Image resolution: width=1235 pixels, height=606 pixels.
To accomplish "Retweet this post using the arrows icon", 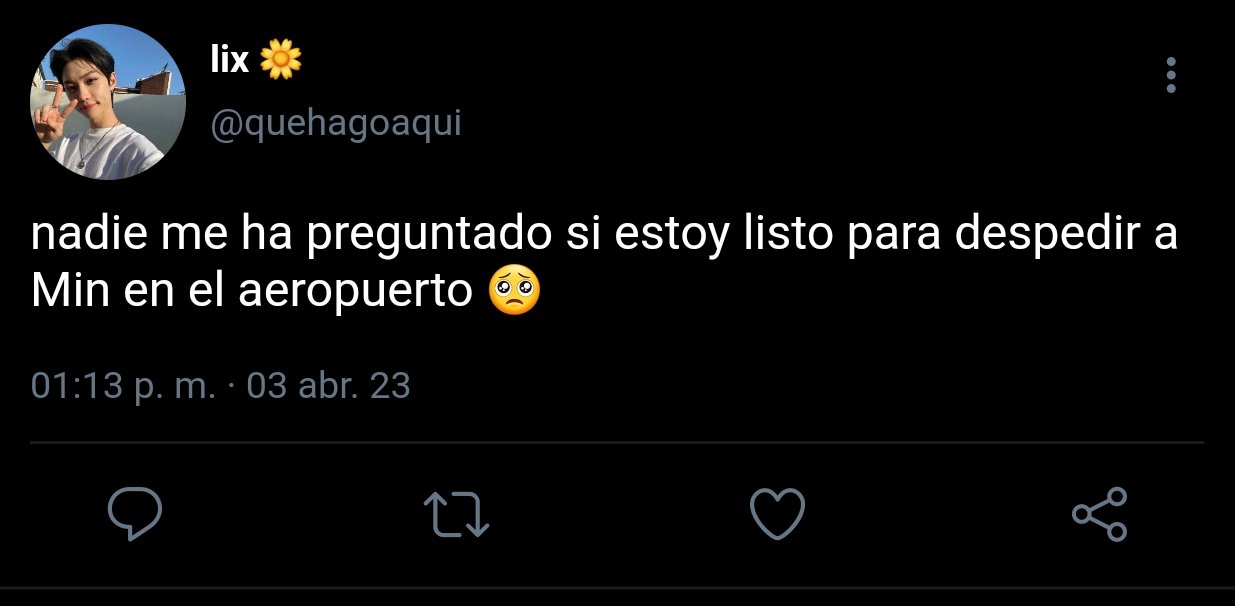I will pos(457,514).
